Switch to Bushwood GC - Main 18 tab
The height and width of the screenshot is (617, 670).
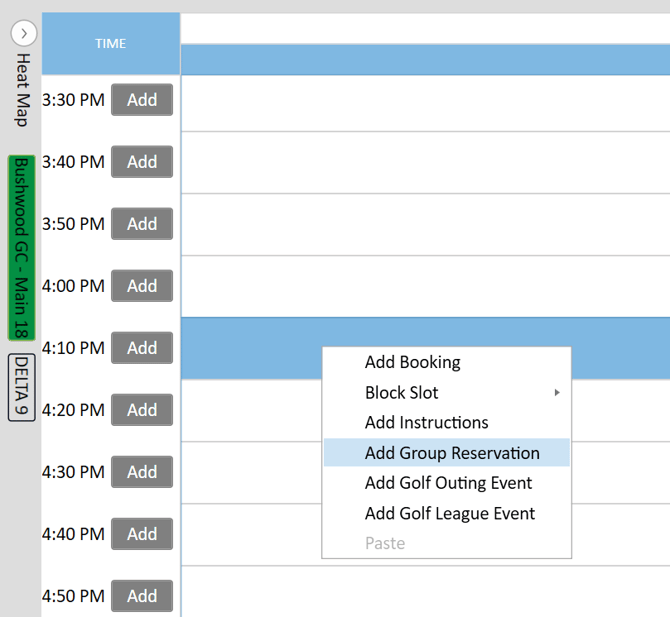tap(22, 247)
